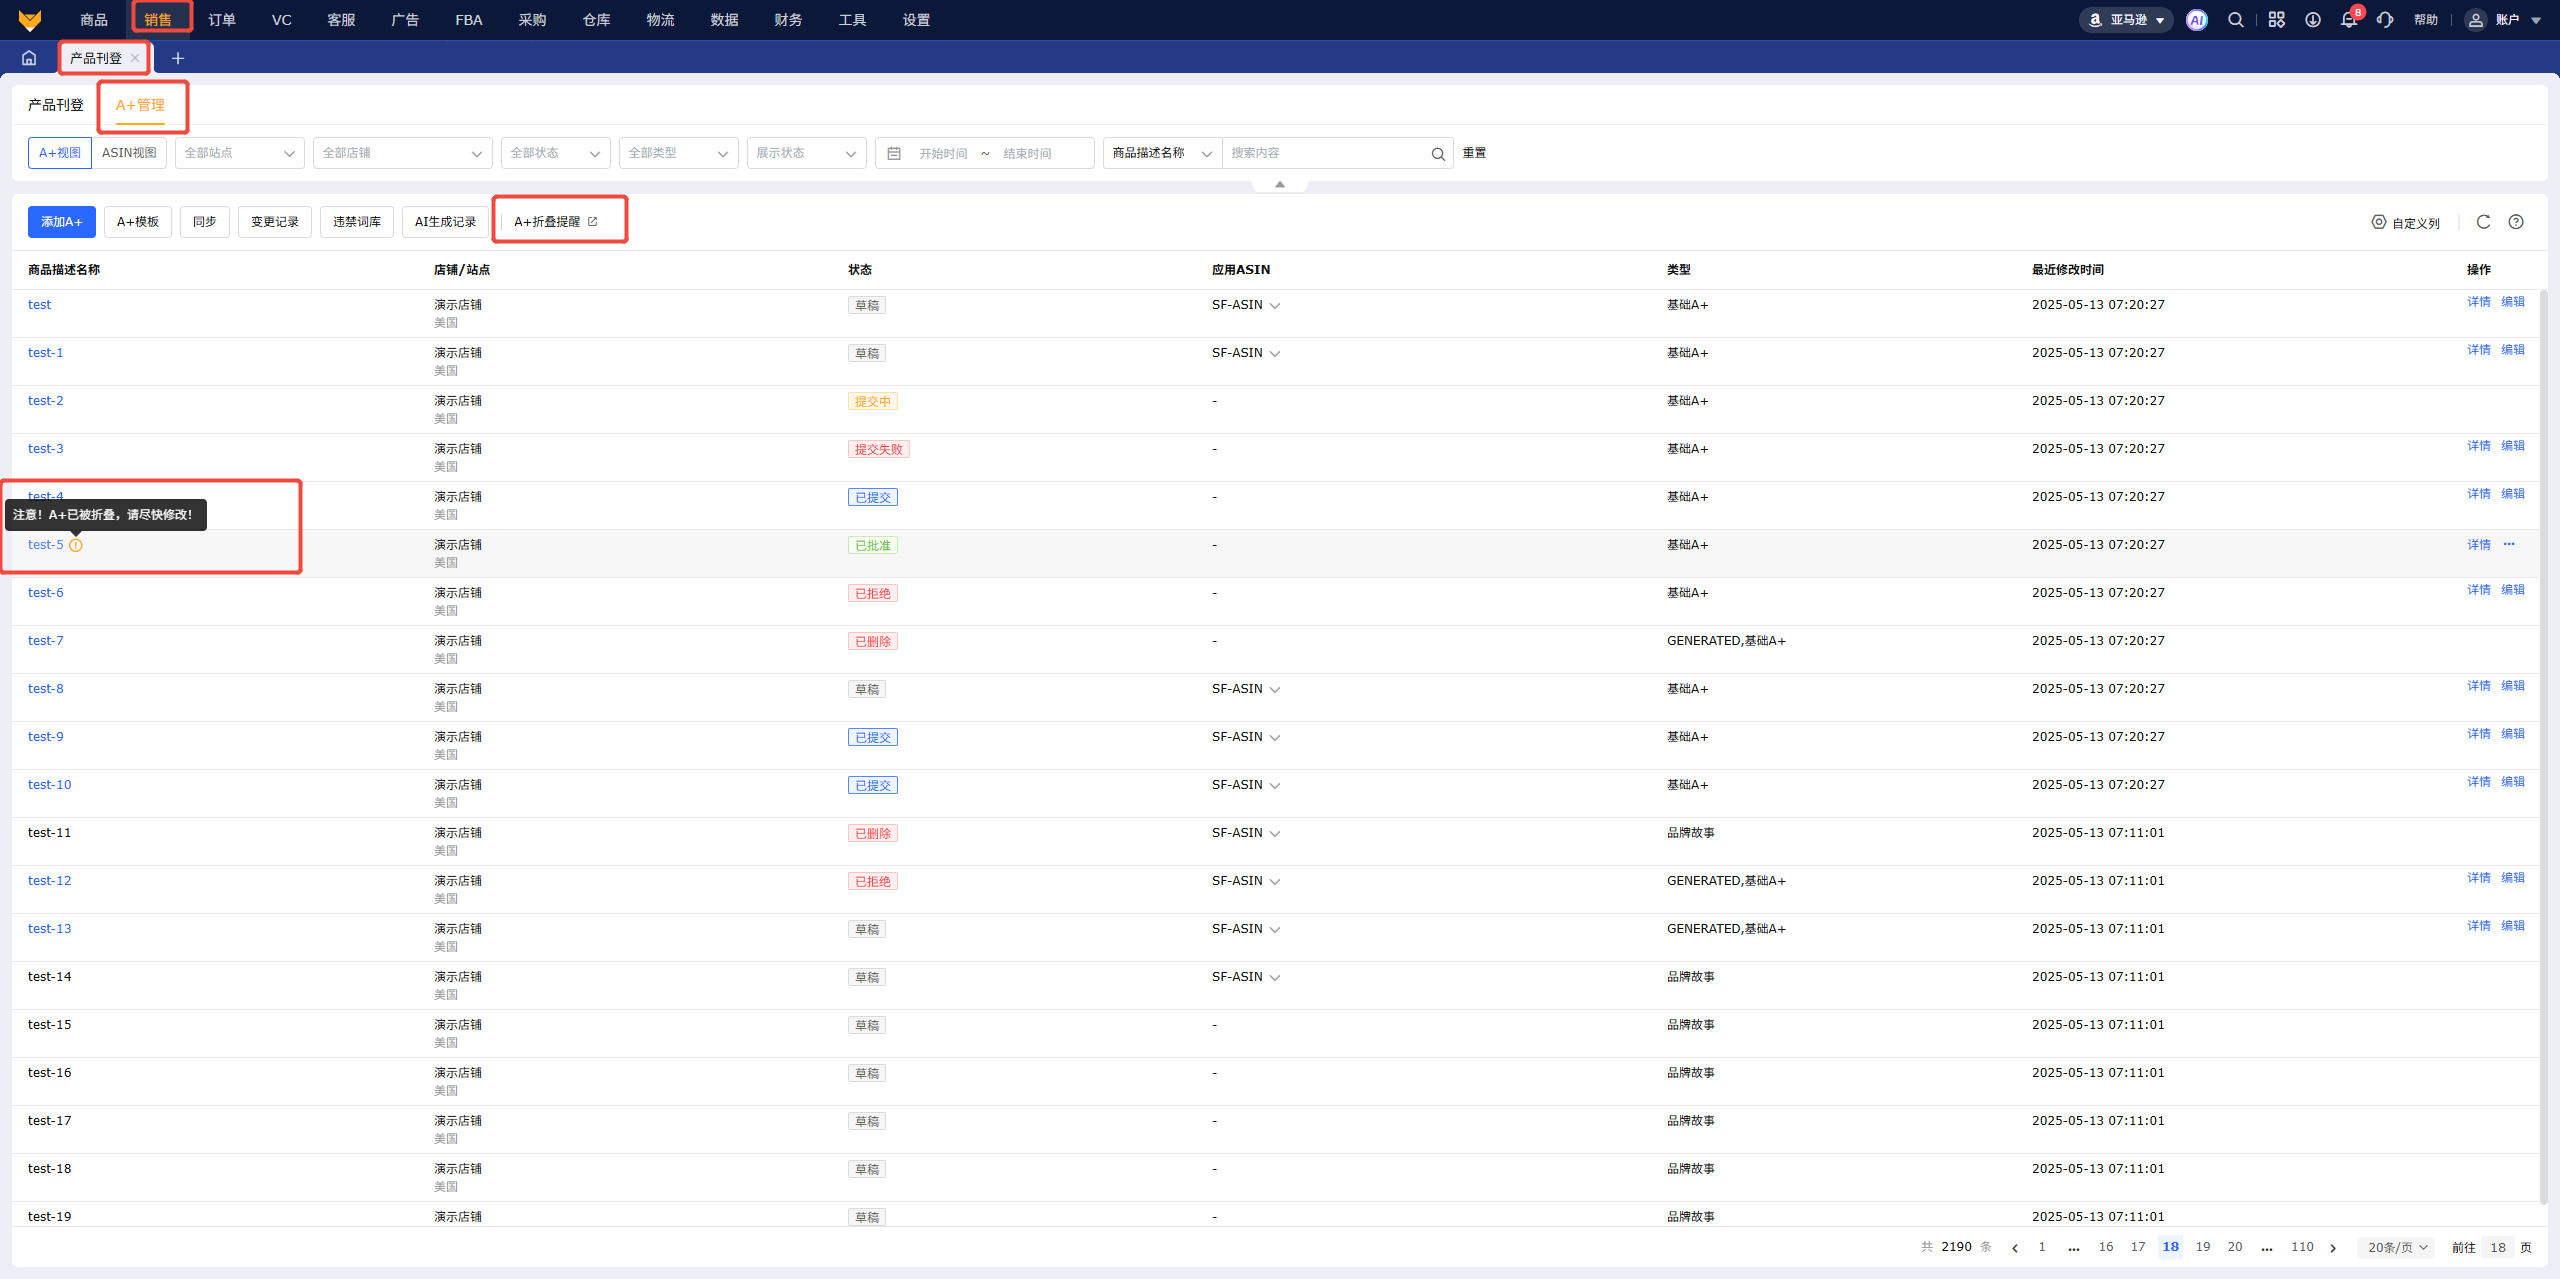The width and height of the screenshot is (2560, 1279).
Task: Click the 添加A+ button
Action: tap(62, 222)
